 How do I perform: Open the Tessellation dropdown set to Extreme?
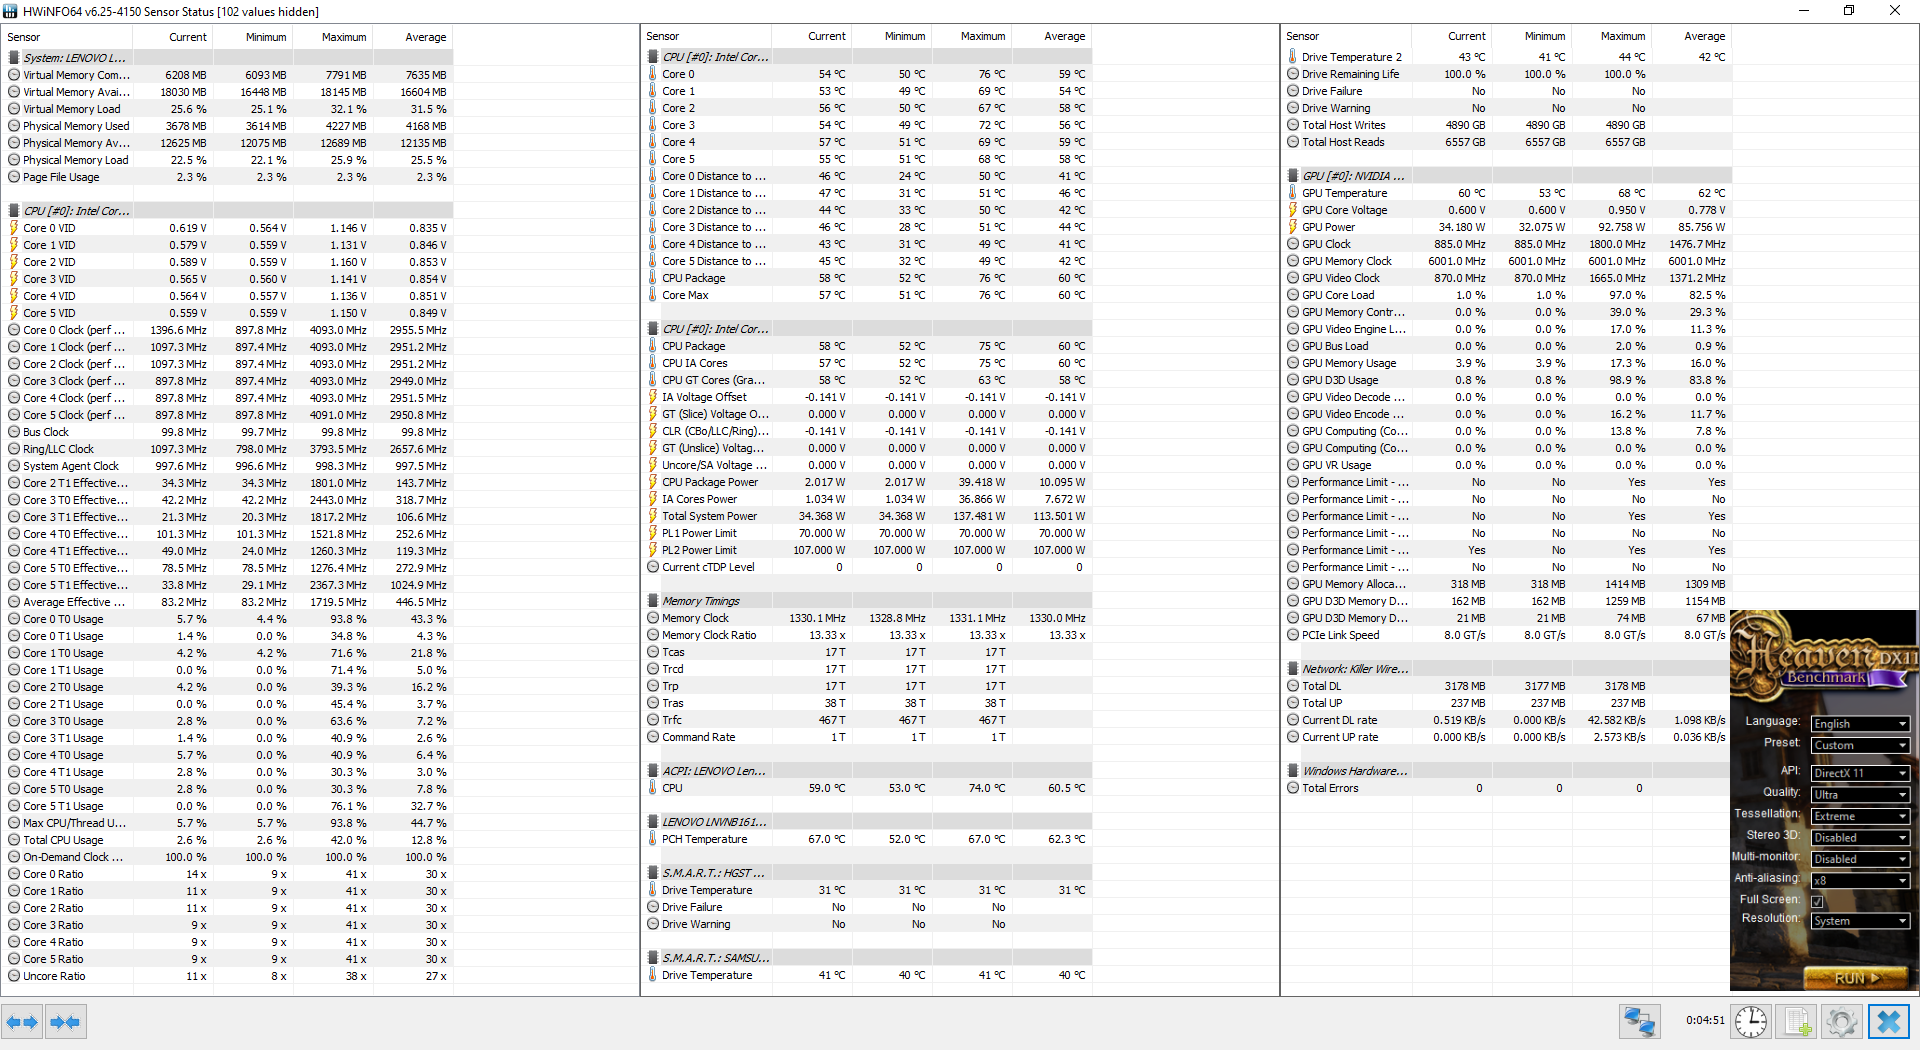1860,816
